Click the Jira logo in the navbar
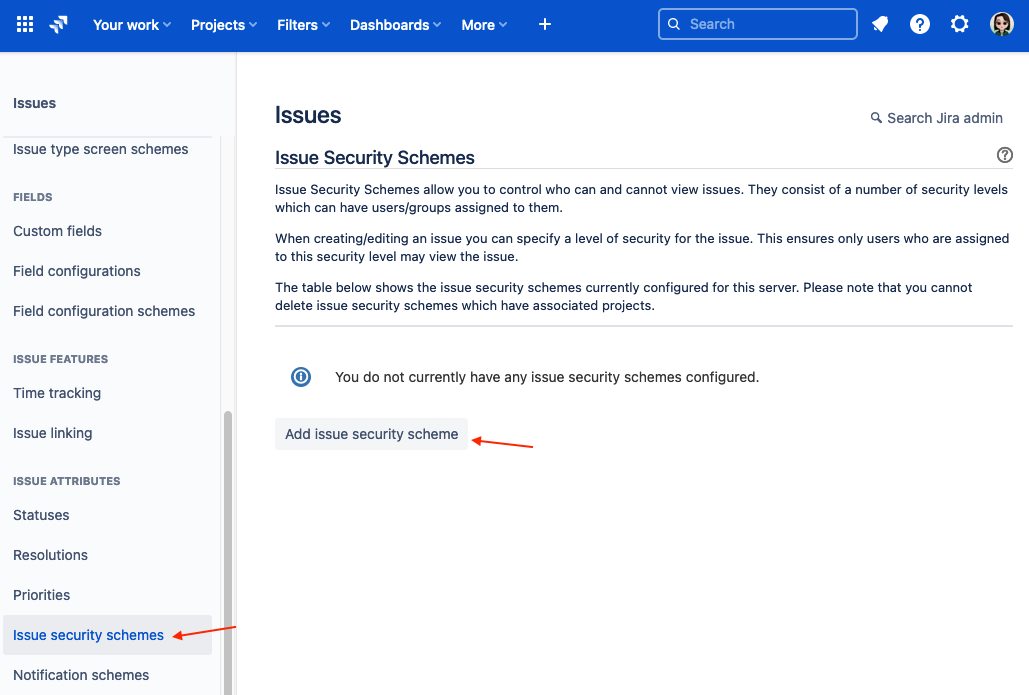Viewport: 1029px width, 695px height. (57, 24)
